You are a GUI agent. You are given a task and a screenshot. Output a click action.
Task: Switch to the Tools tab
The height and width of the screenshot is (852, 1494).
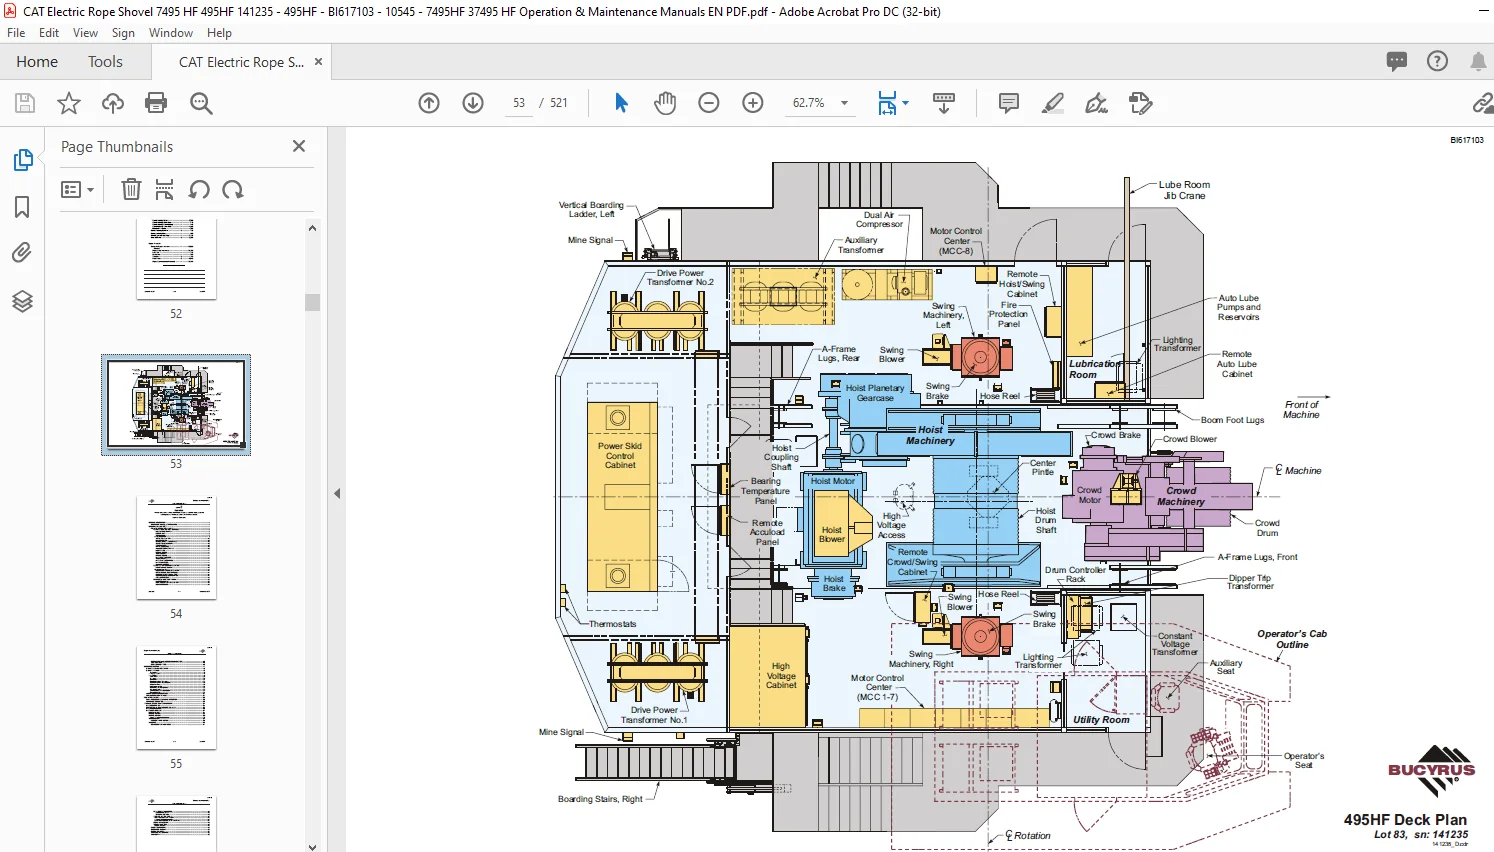pyautogui.click(x=105, y=62)
